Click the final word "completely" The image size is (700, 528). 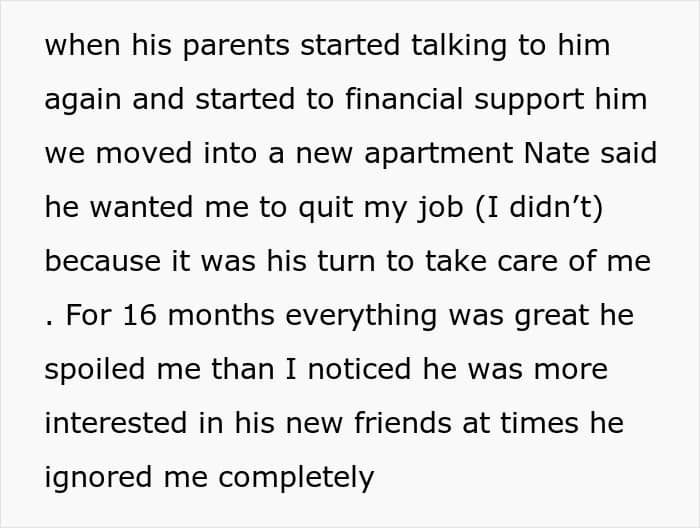[296, 479]
